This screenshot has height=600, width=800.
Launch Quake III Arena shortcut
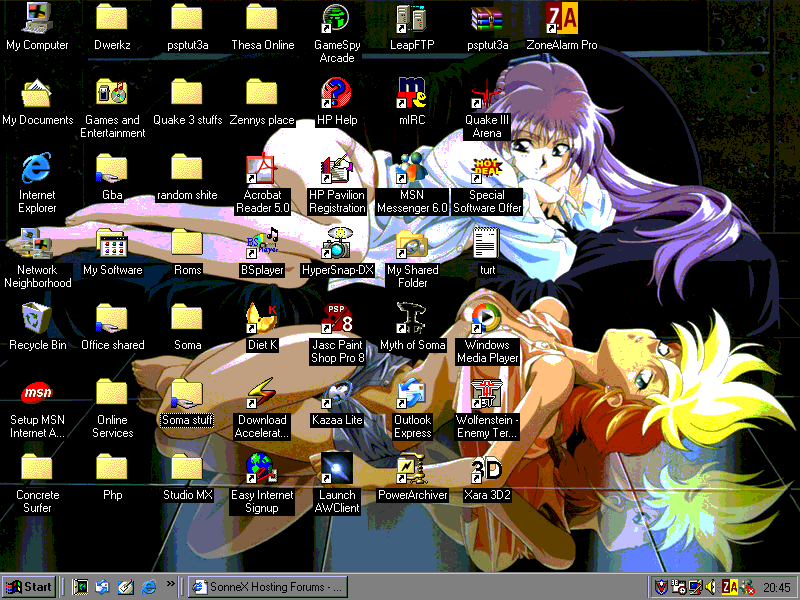(487, 93)
